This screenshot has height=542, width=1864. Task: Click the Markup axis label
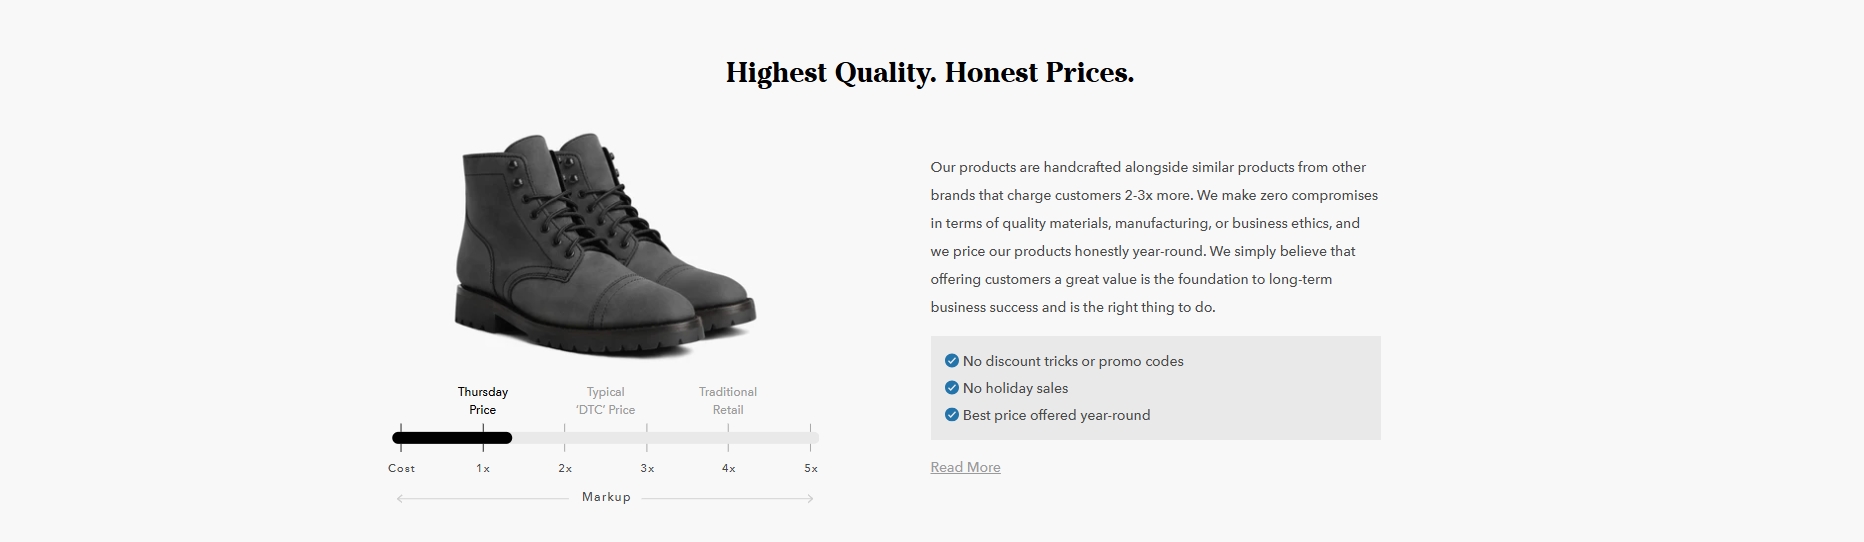(606, 497)
